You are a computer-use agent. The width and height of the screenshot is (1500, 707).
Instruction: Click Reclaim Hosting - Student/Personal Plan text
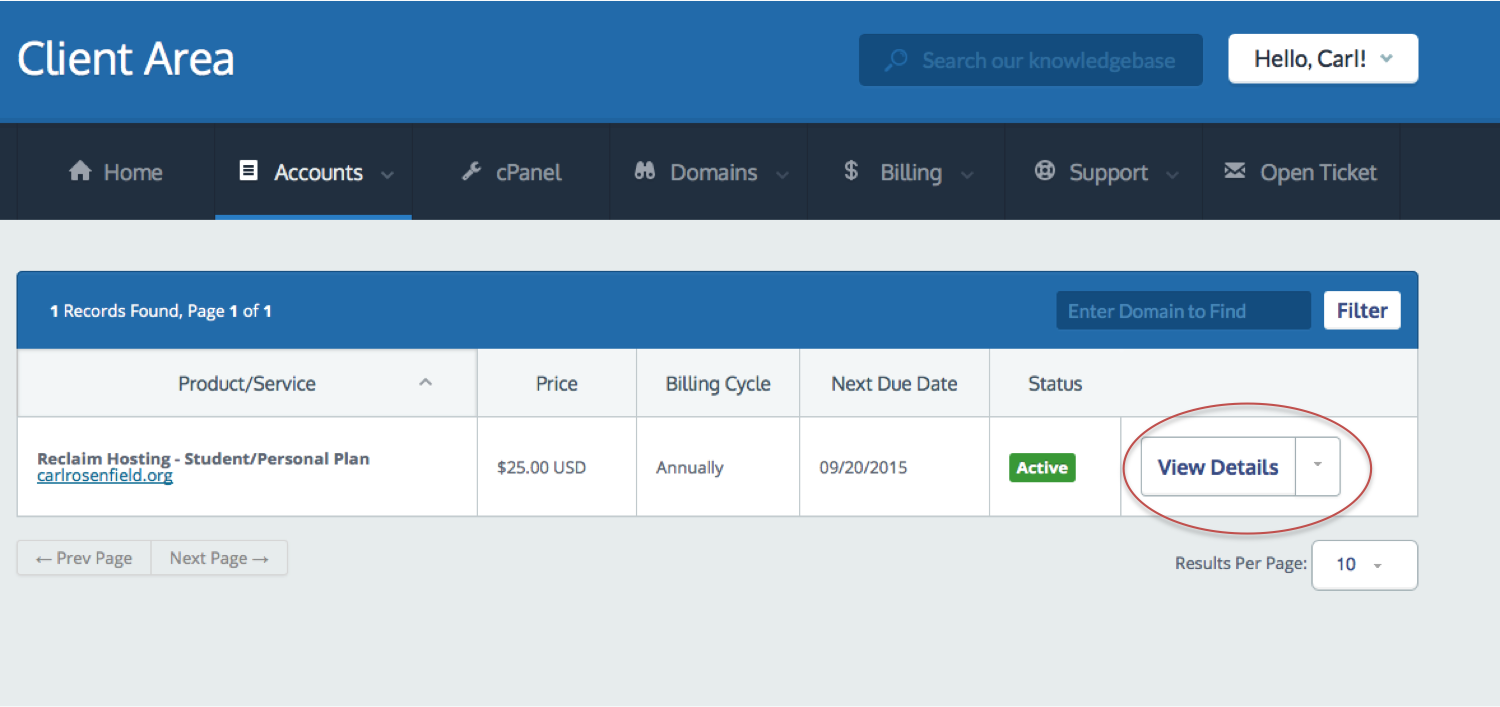pos(203,458)
